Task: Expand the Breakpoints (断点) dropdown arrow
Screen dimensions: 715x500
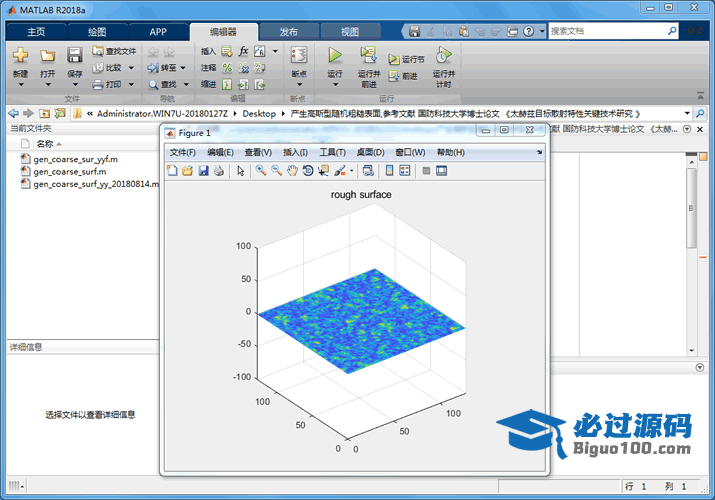Action: (299, 85)
